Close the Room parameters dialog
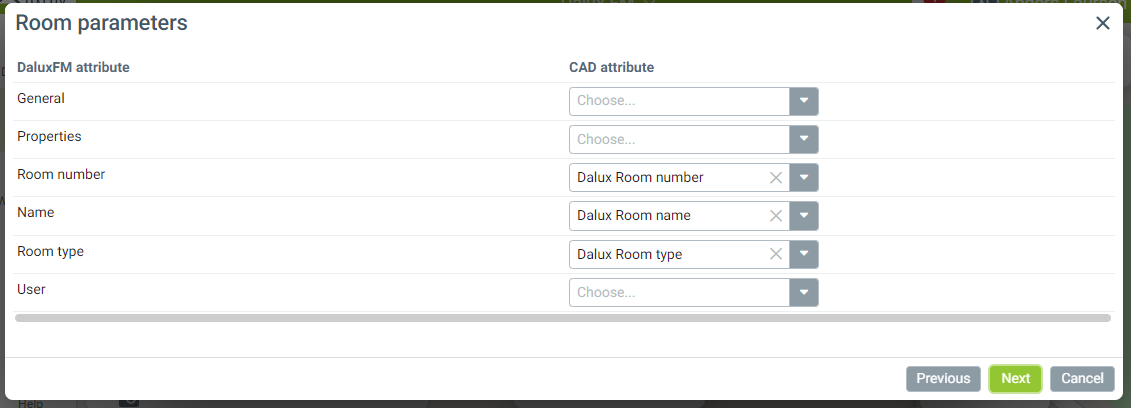Image resolution: width=1131 pixels, height=408 pixels. tap(1103, 23)
